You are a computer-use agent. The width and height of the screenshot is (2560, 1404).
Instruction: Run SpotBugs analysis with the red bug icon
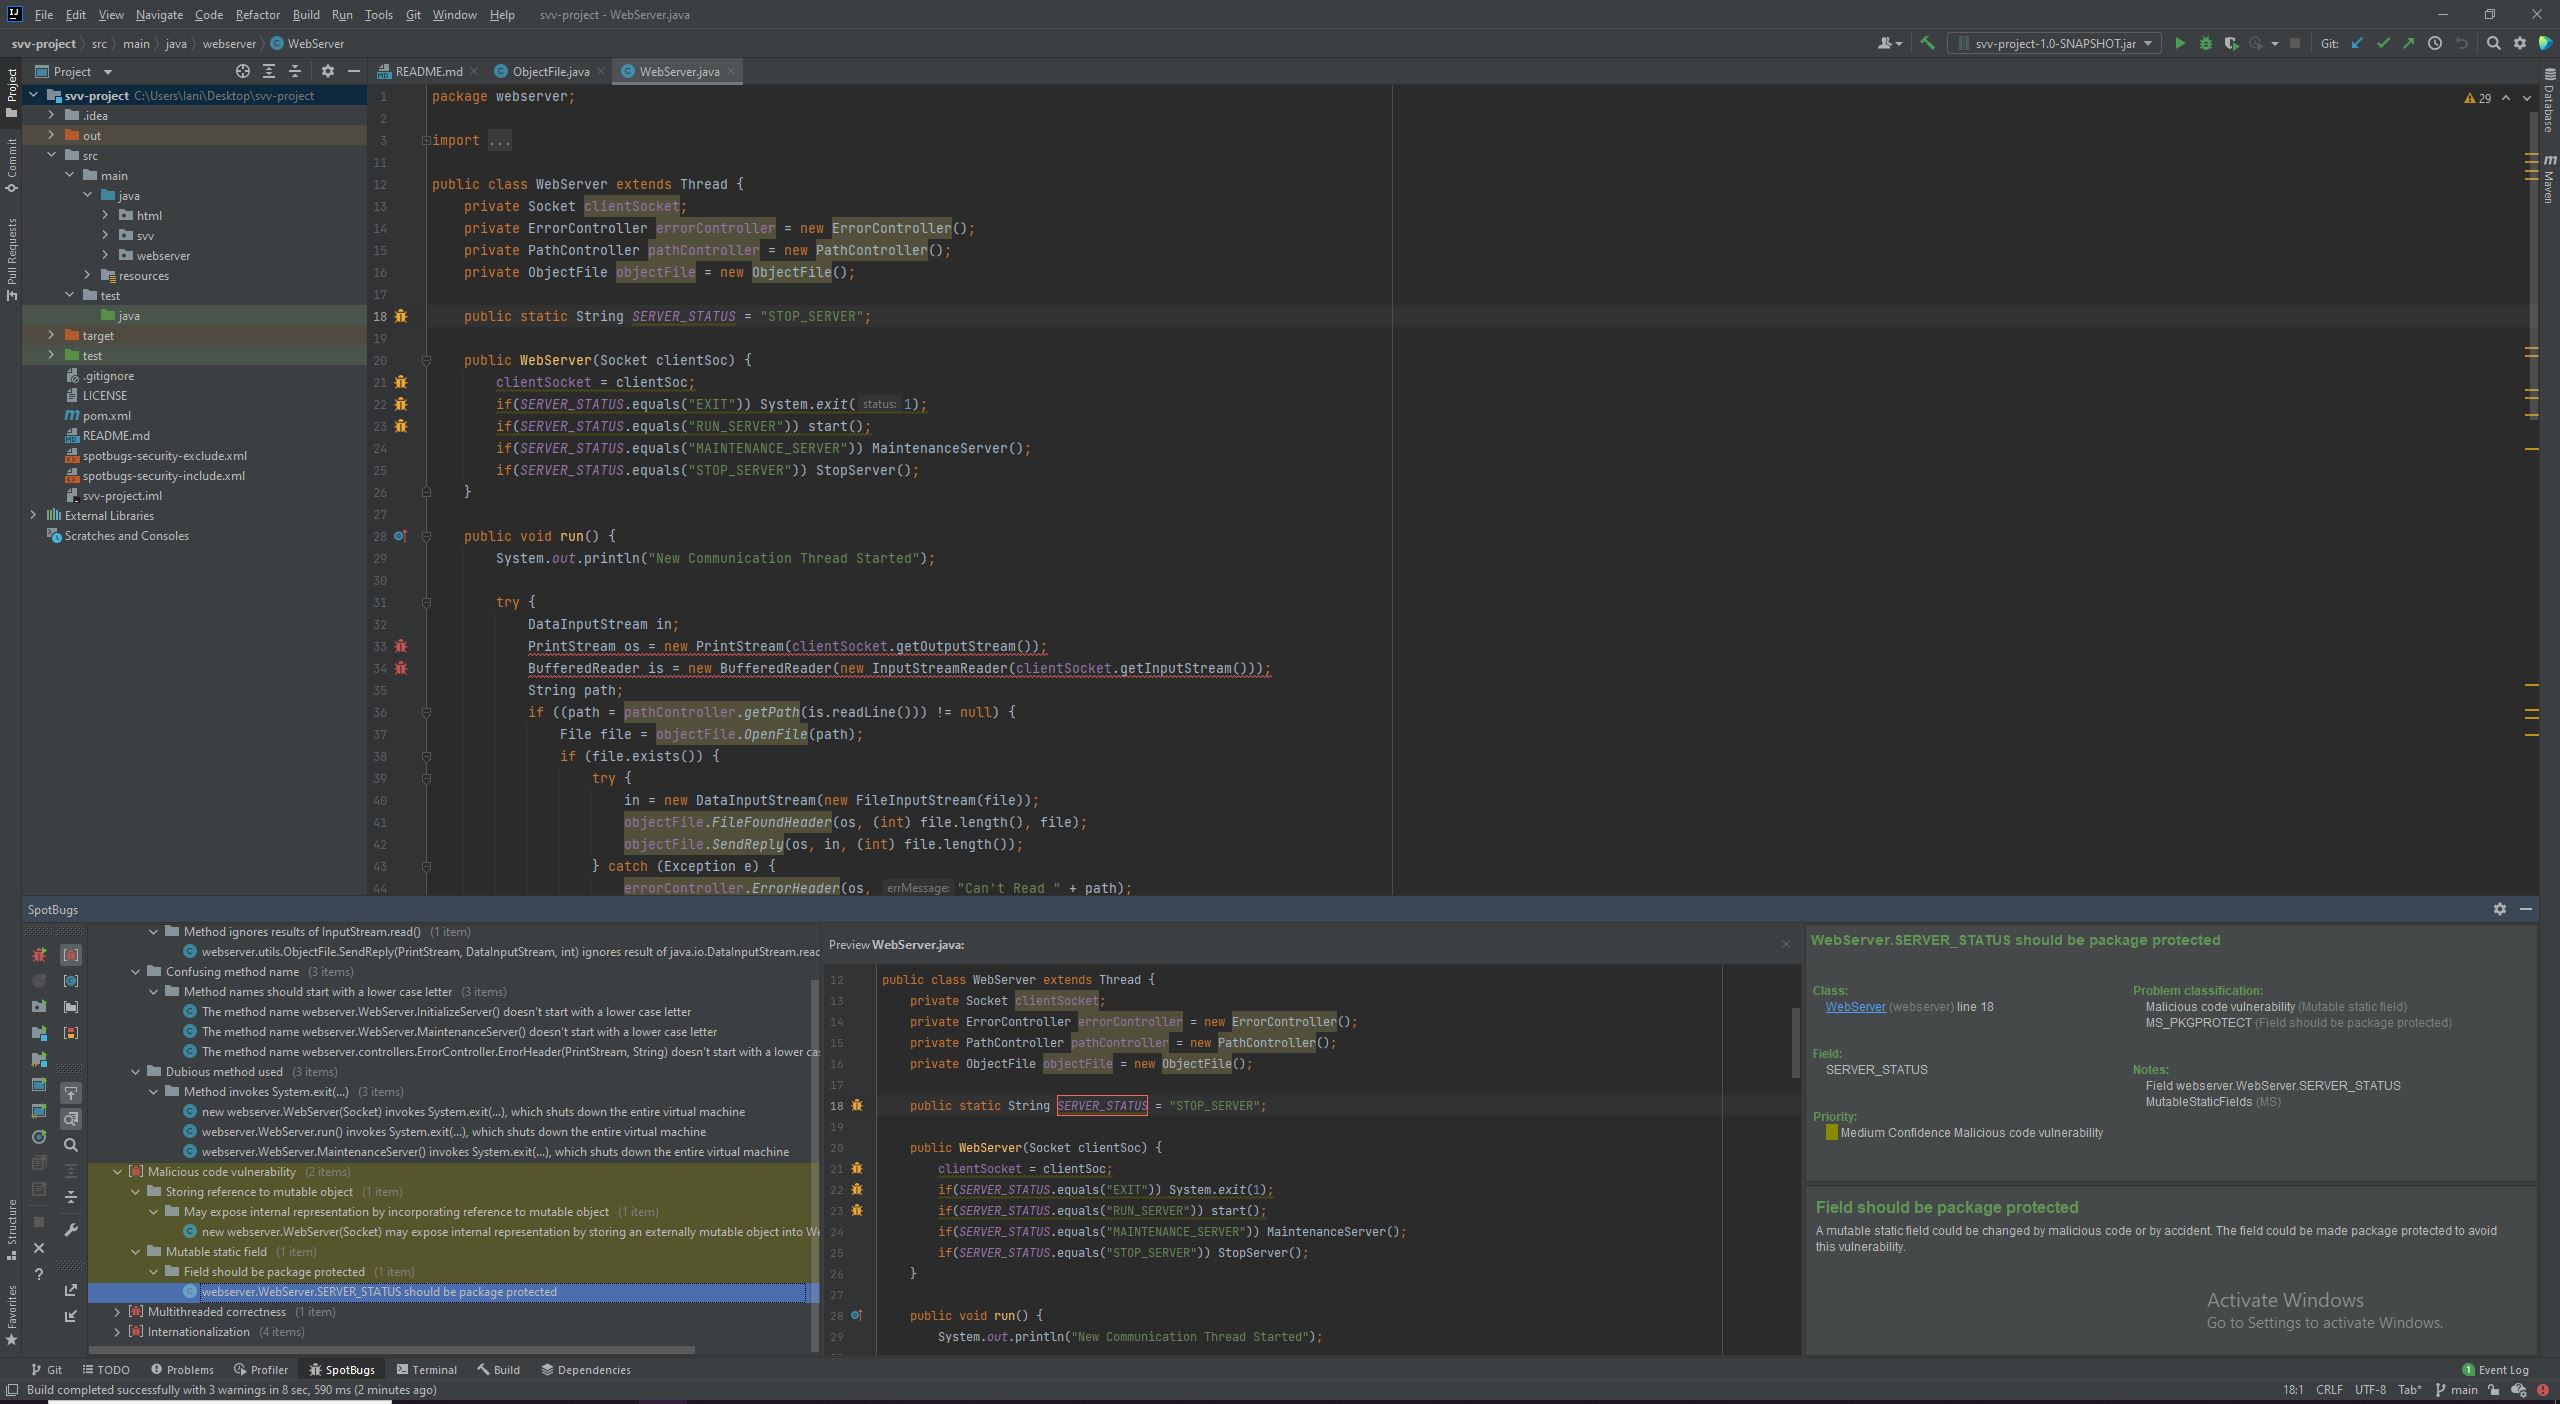40,956
